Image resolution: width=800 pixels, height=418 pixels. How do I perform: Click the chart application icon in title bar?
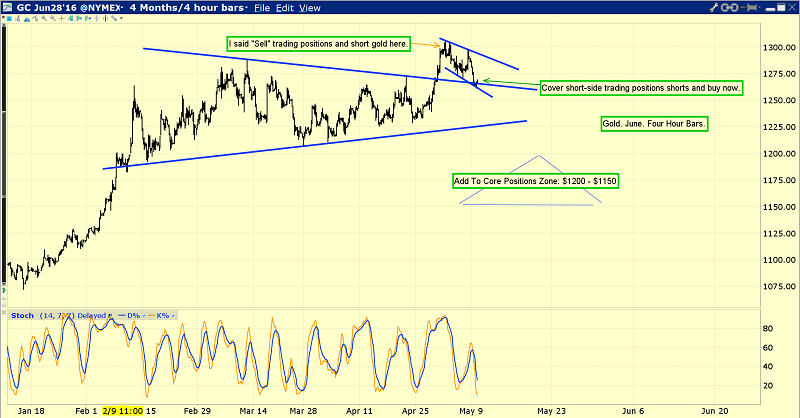click(8, 7)
